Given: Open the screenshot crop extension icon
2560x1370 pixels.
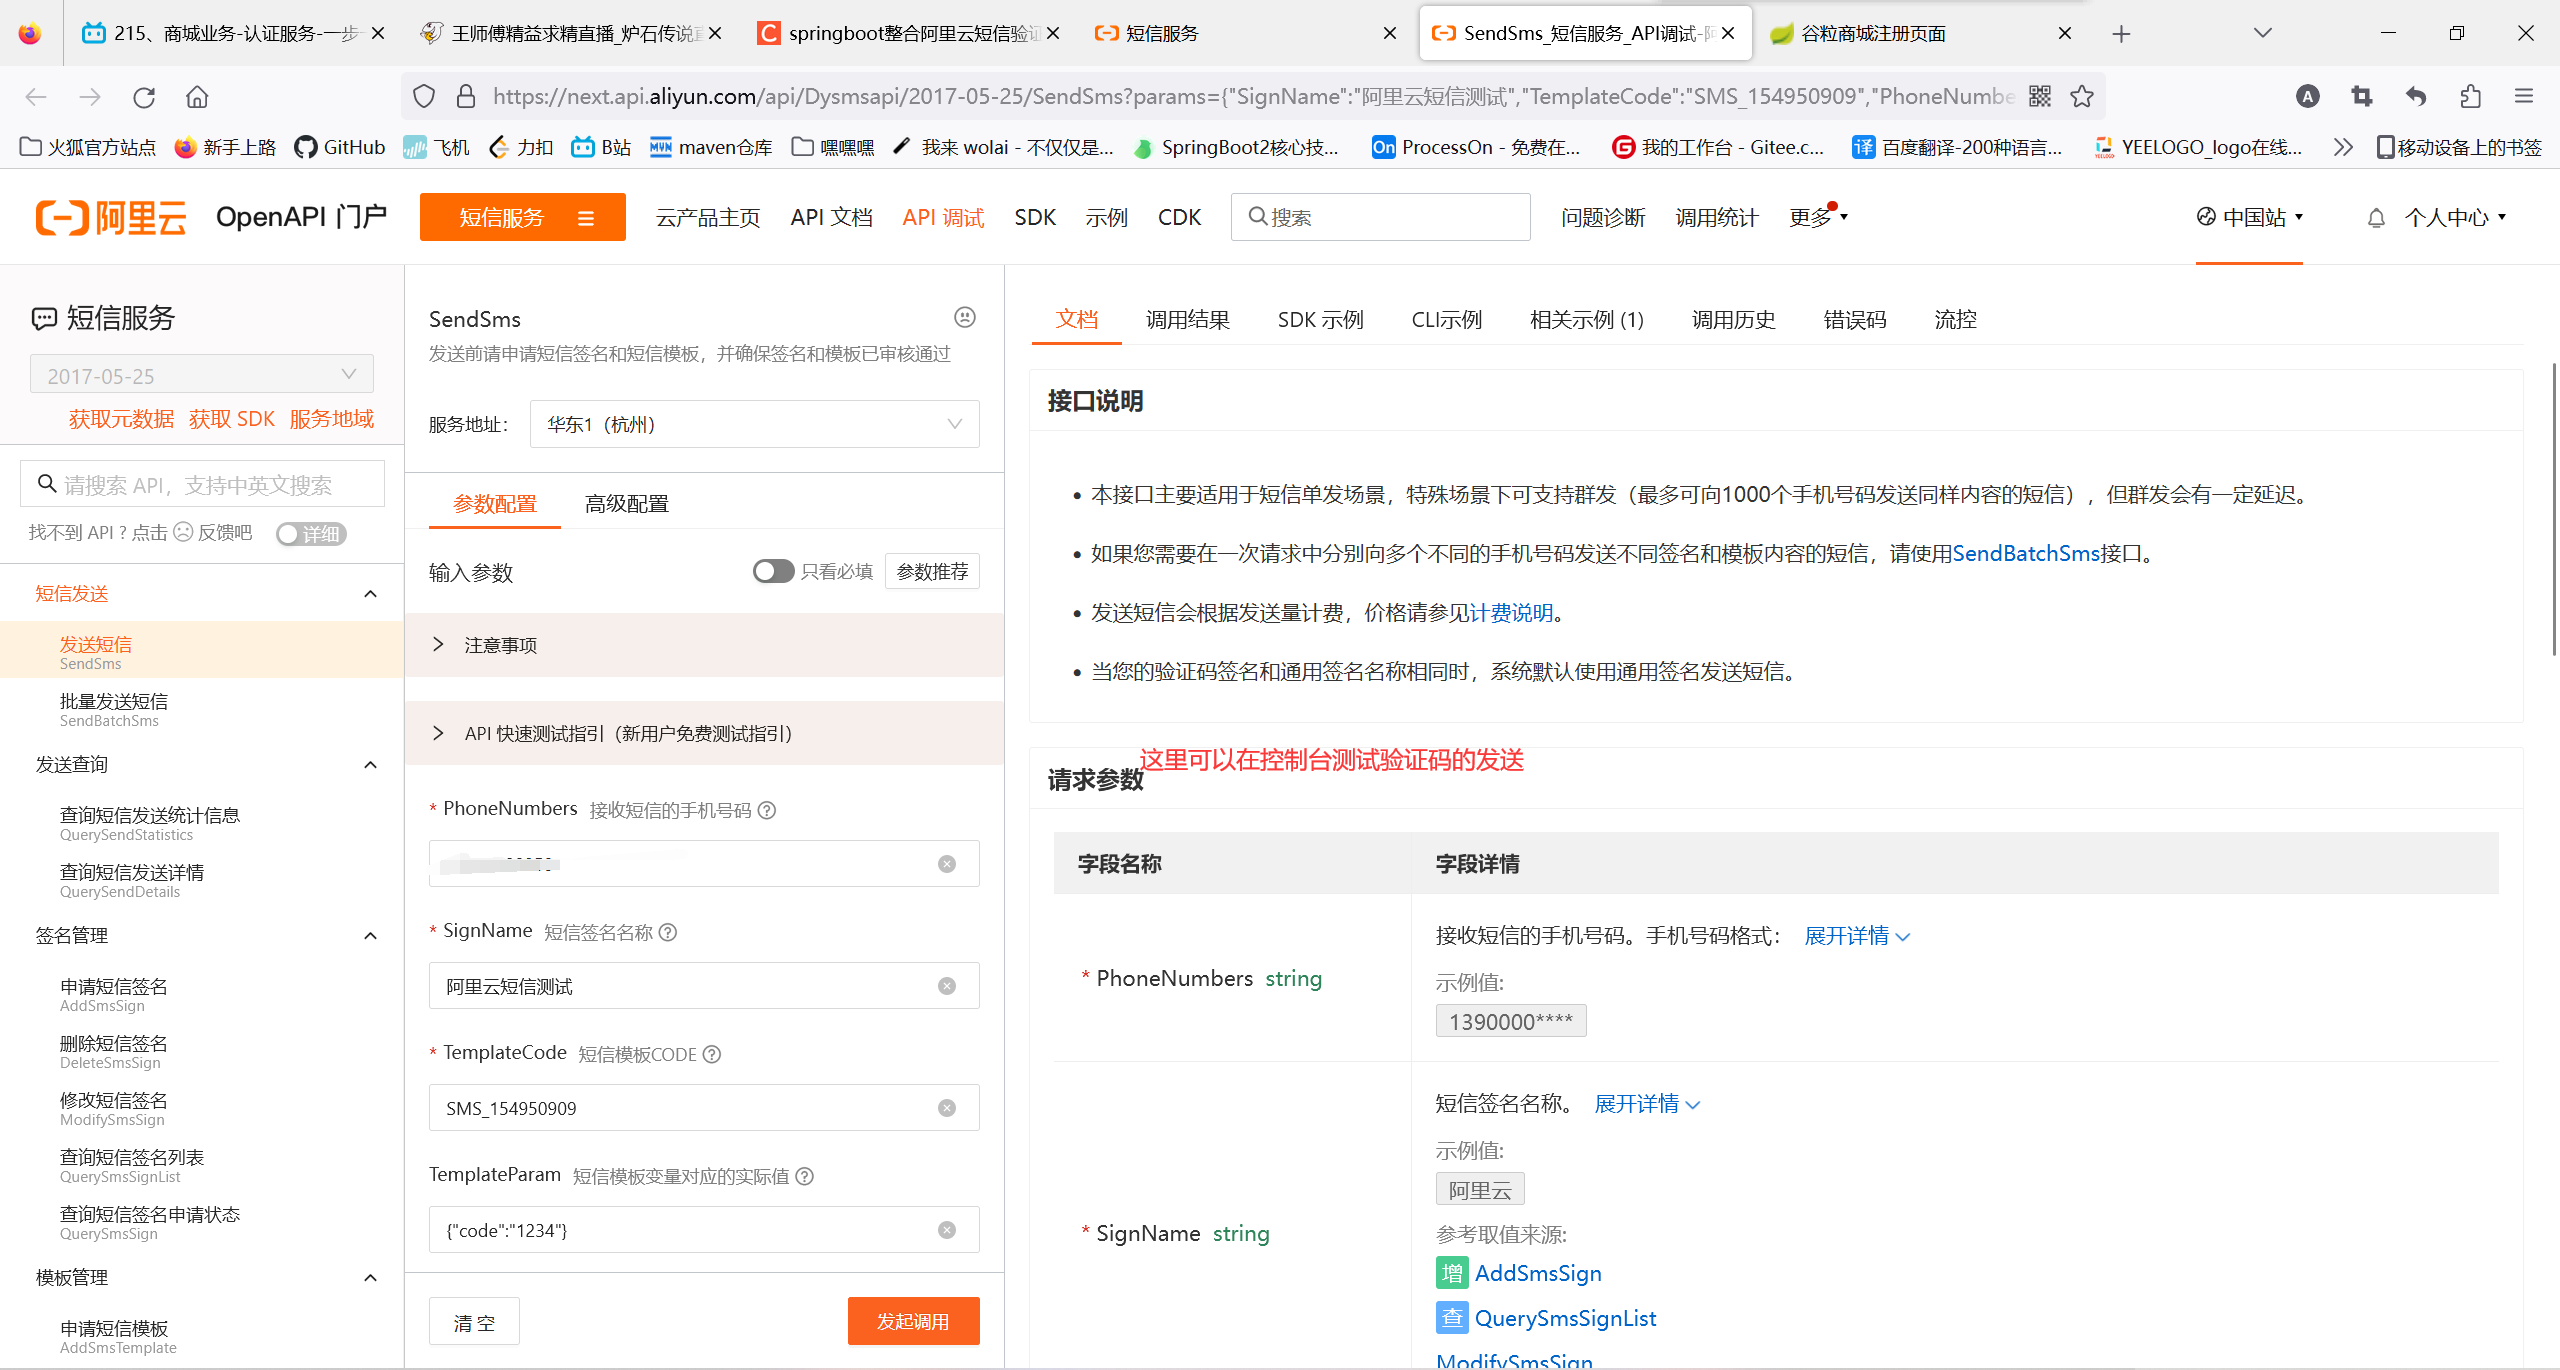Looking at the screenshot, I should click(x=2362, y=96).
